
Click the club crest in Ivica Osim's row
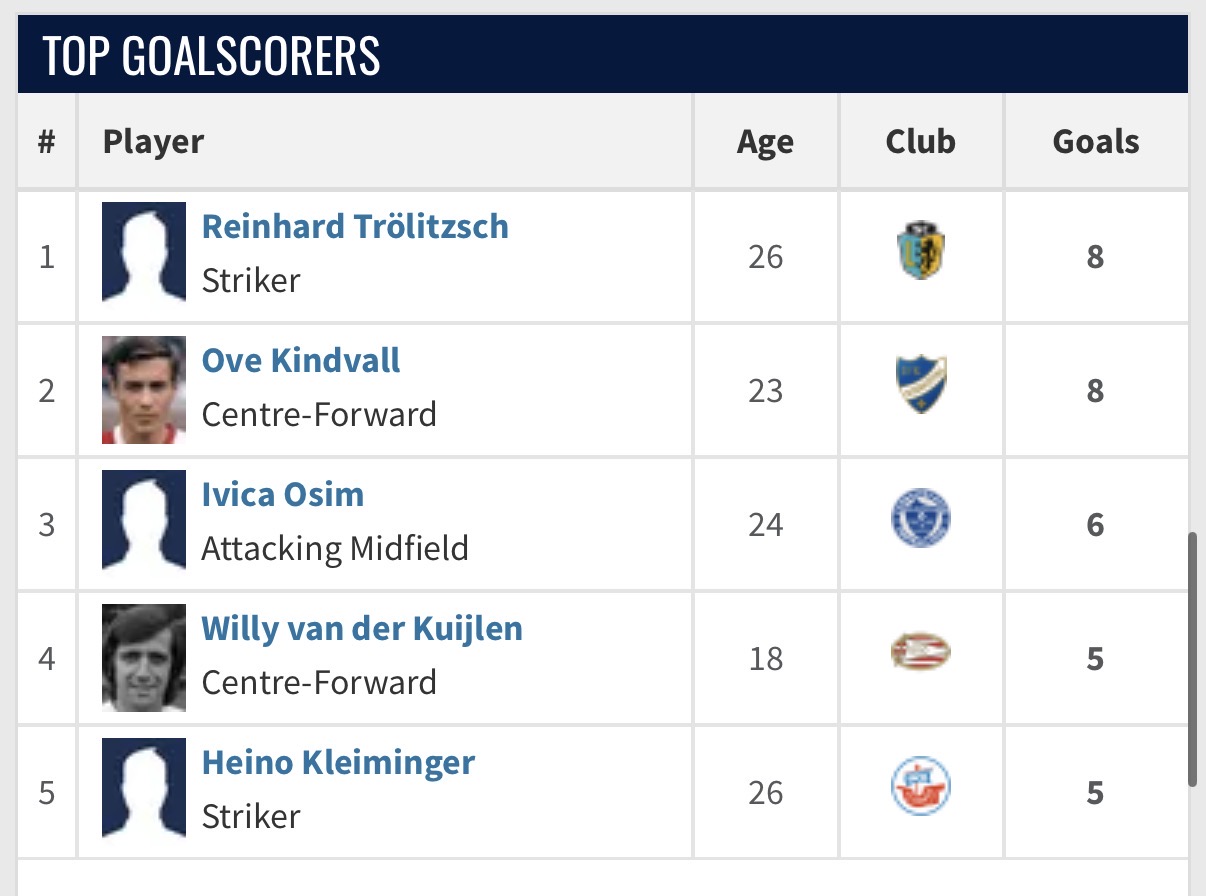[920, 519]
